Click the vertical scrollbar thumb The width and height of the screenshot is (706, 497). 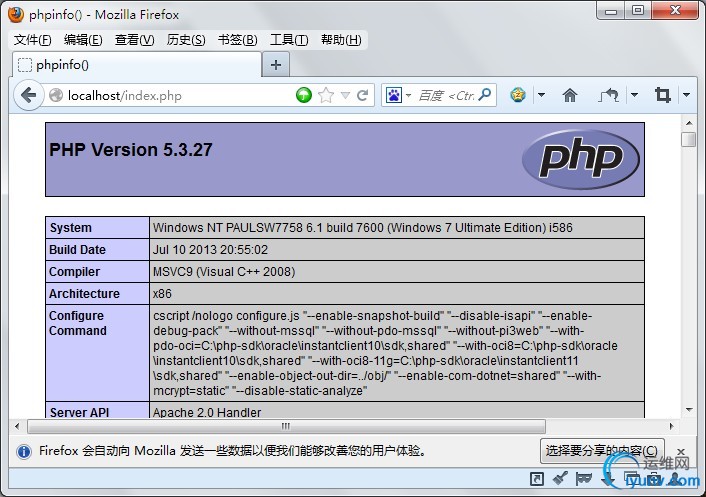coord(688,139)
